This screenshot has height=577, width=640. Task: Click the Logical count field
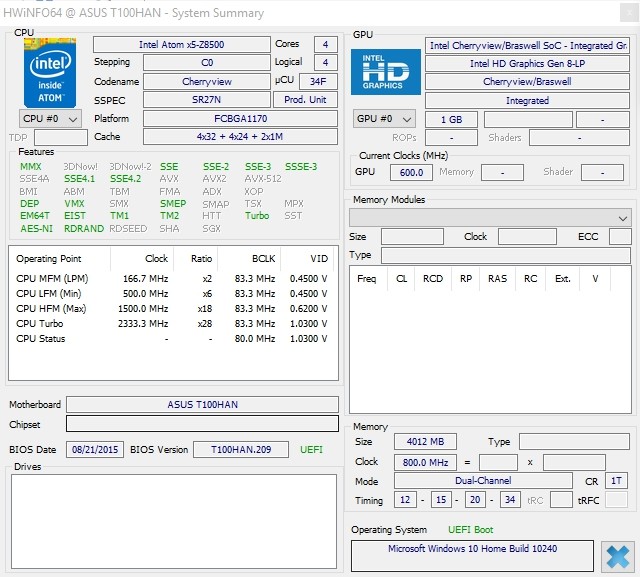pos(326,62)
